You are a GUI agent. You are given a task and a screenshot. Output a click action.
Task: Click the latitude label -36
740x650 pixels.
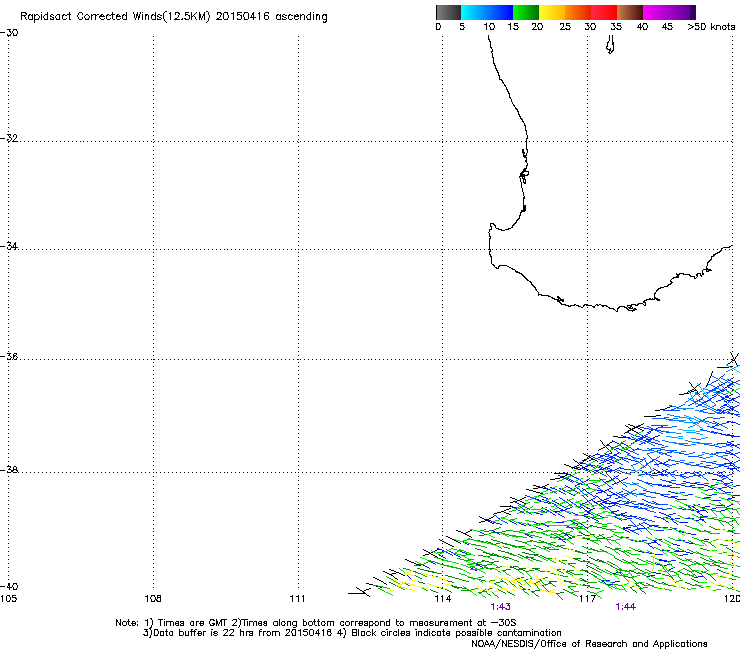click(x=9, y=356)
